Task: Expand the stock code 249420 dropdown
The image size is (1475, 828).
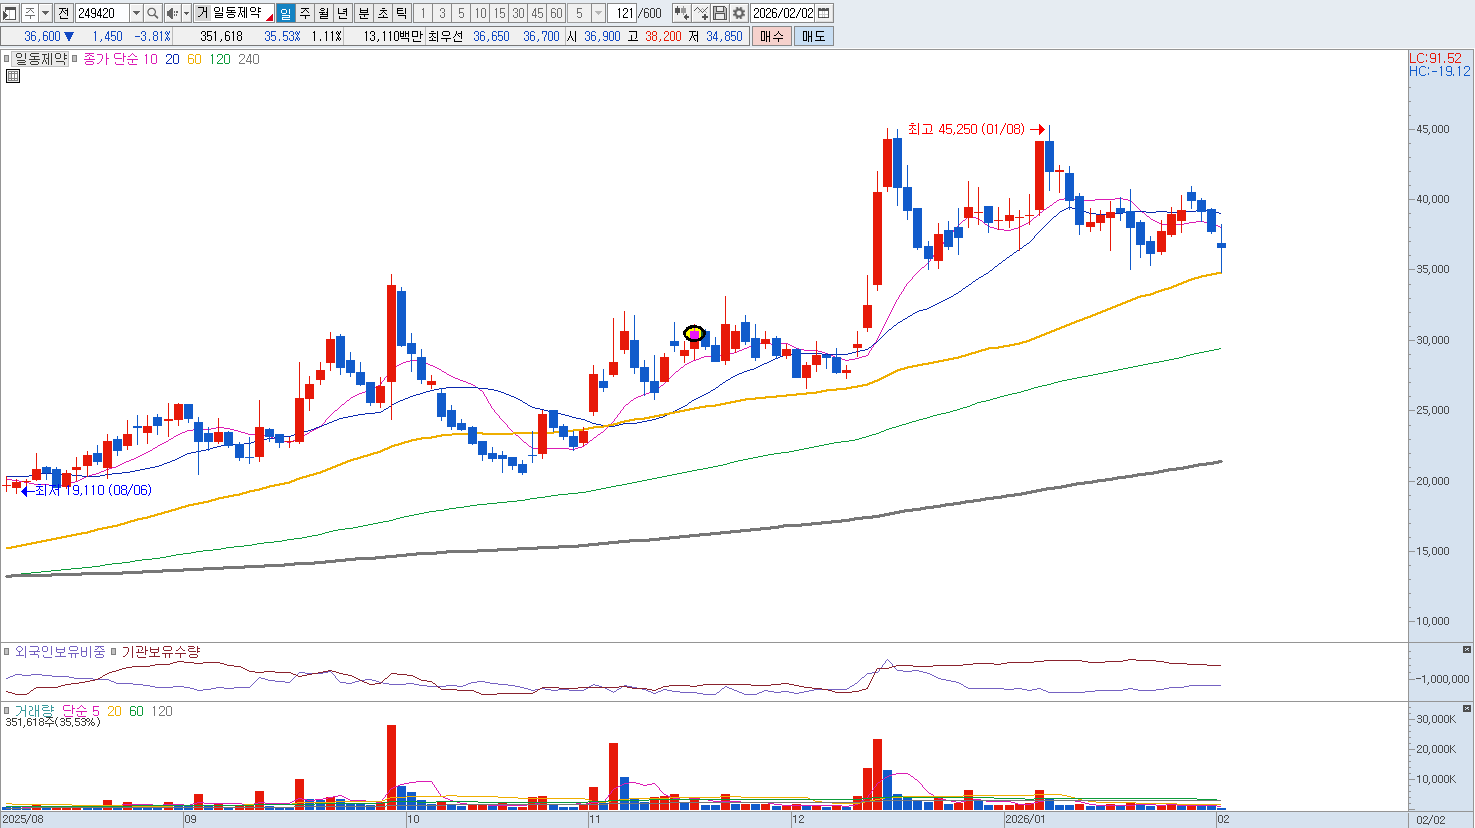Action: click(136, 13)
